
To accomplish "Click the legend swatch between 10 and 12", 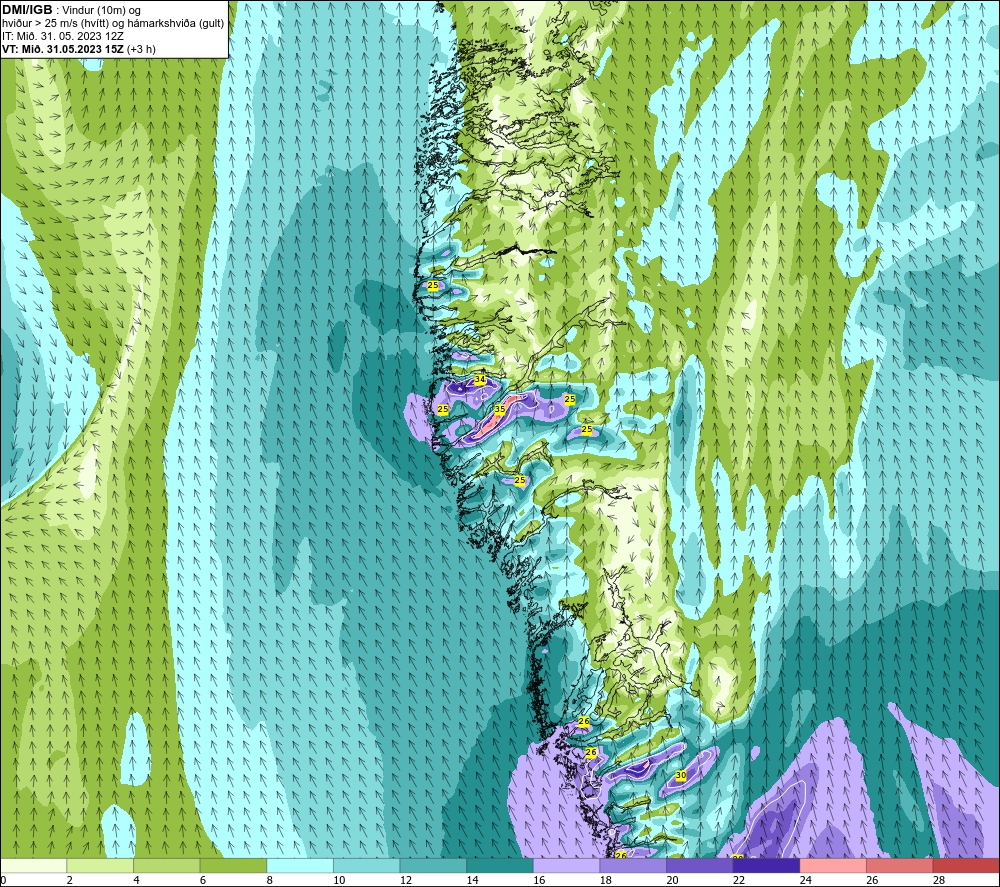I will tap(367, 866).
